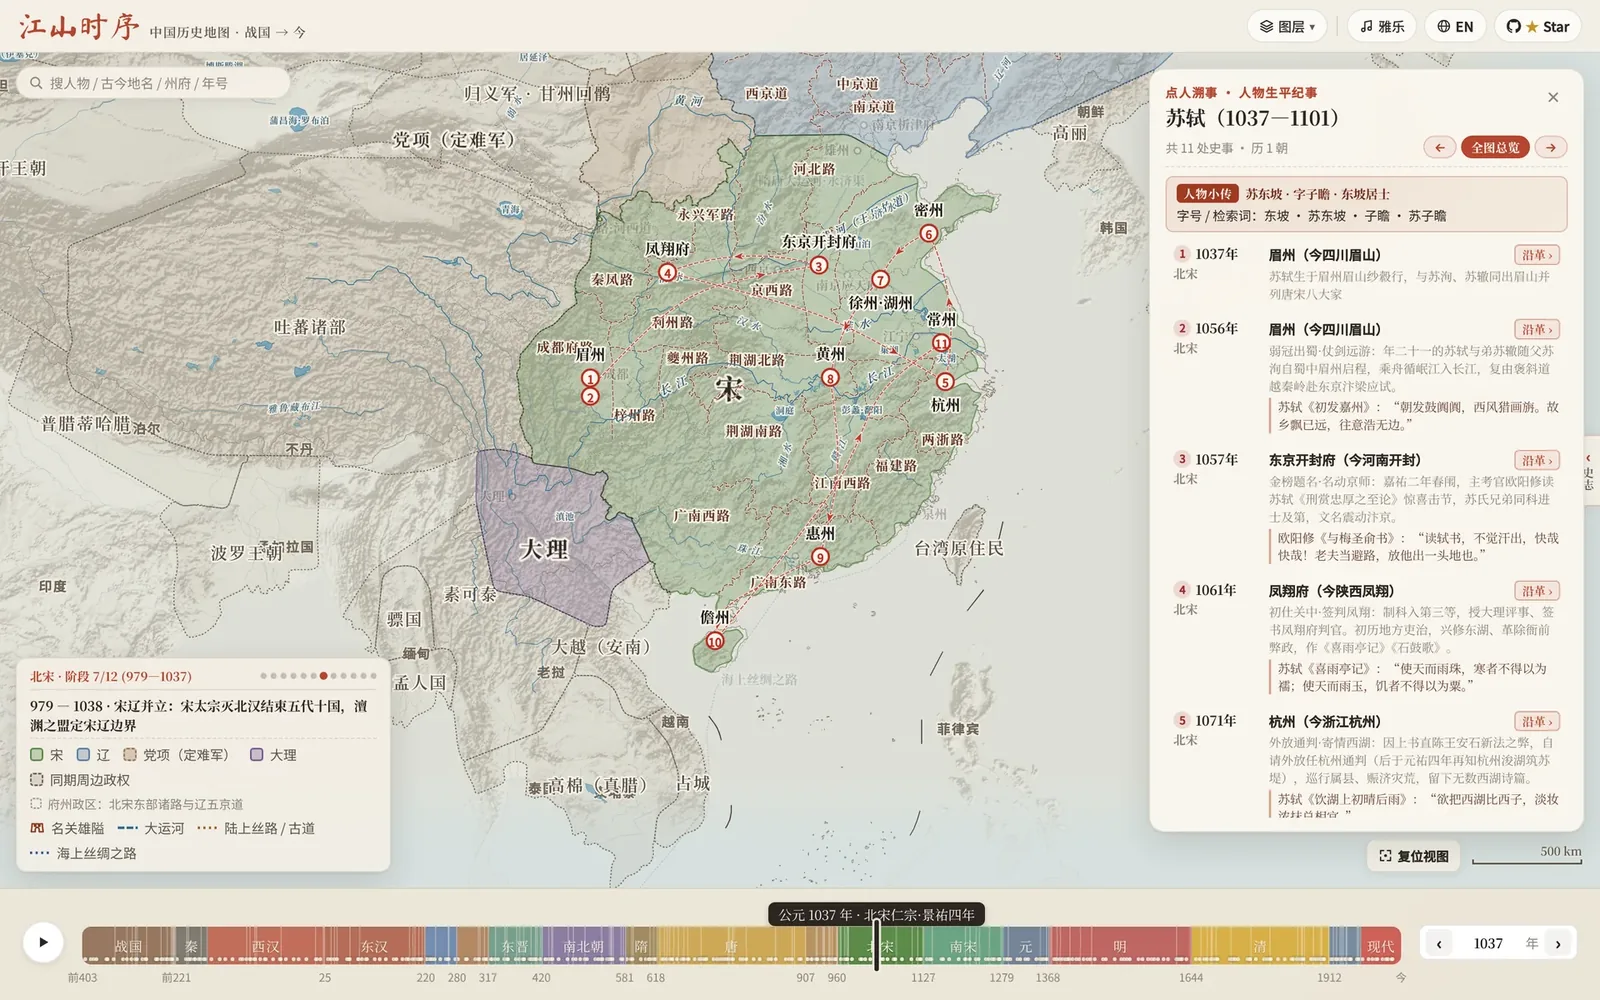Select map marker 11 at 常州
The width and height of the screenshot is (1600, 1000).
tap(941, 343)
